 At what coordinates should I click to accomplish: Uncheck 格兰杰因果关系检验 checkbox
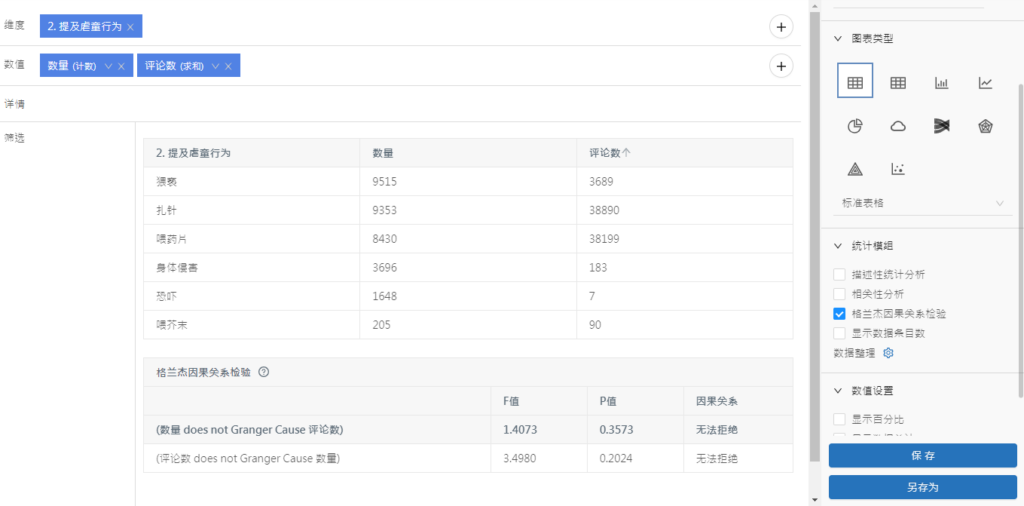tap(839, 313)
